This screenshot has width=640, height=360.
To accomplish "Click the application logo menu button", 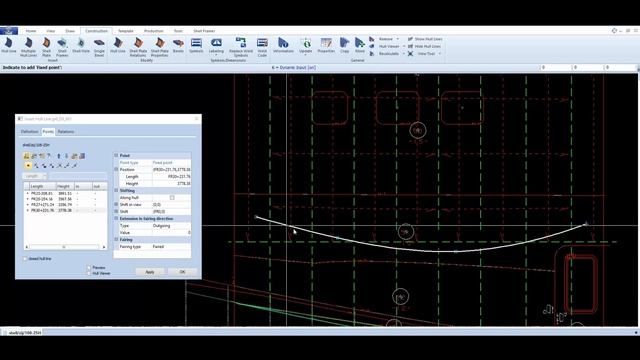I will click(x=9, y=31).
